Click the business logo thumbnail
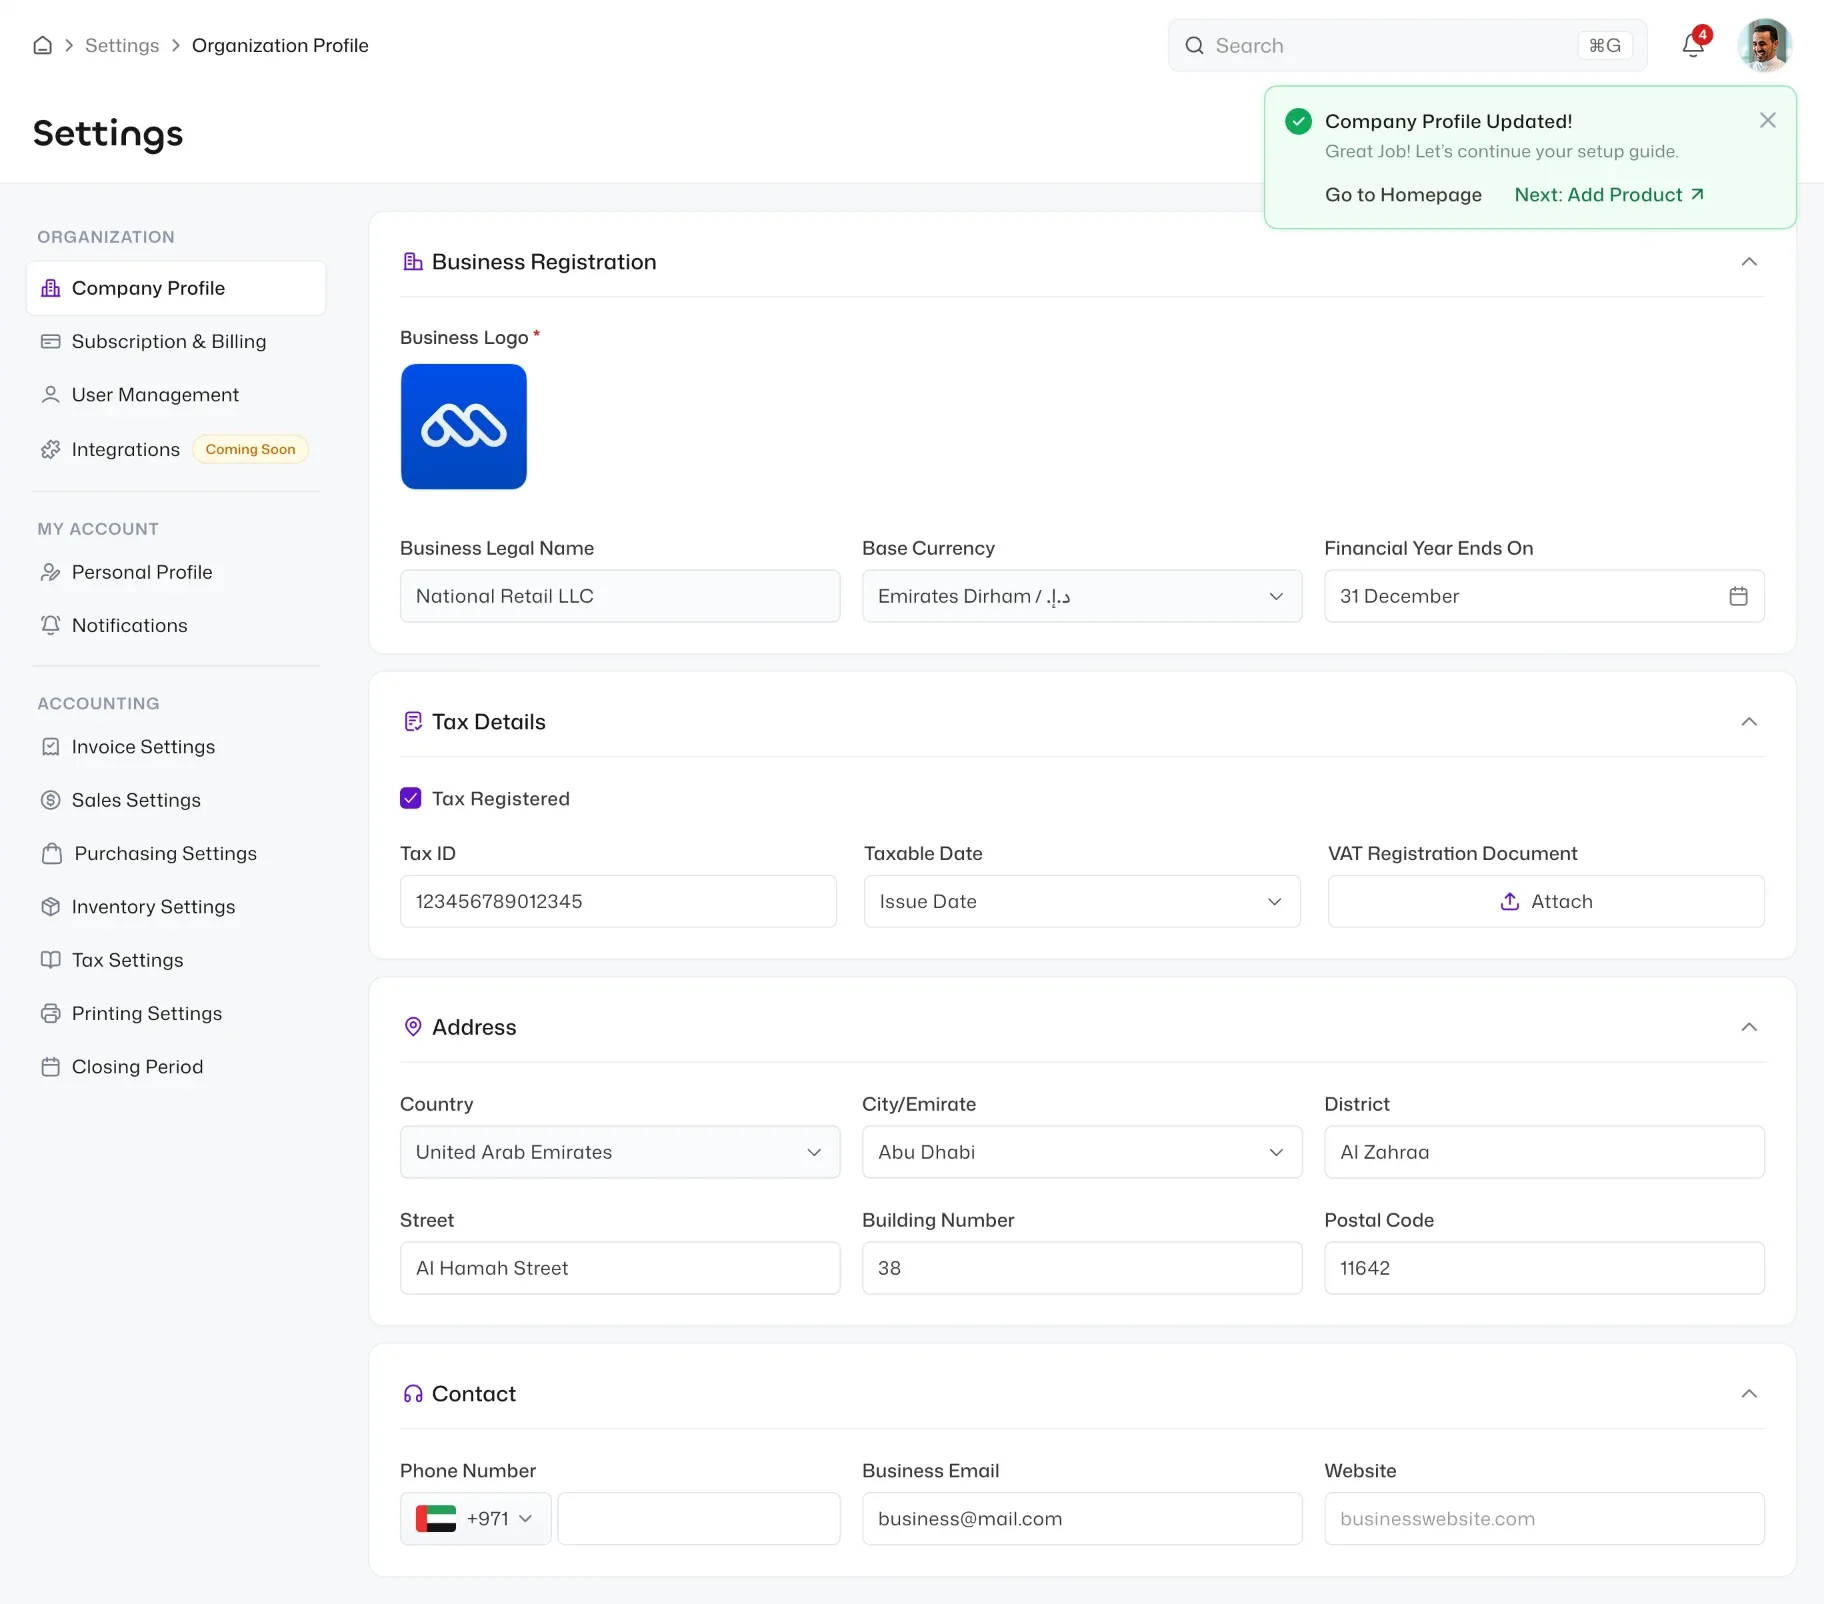The image size is (1824, 1604). click(464, 427)
